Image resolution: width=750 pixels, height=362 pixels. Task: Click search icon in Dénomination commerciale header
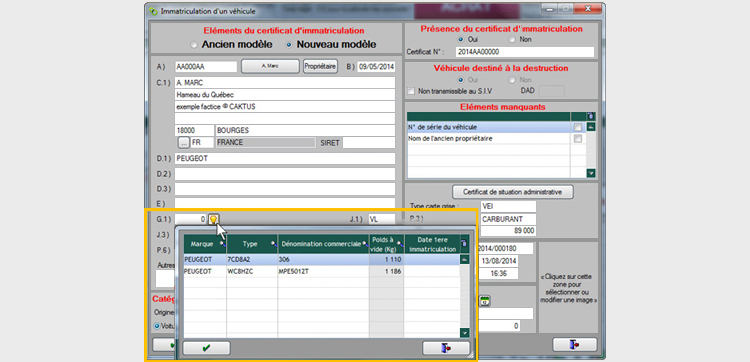point(365,244)
